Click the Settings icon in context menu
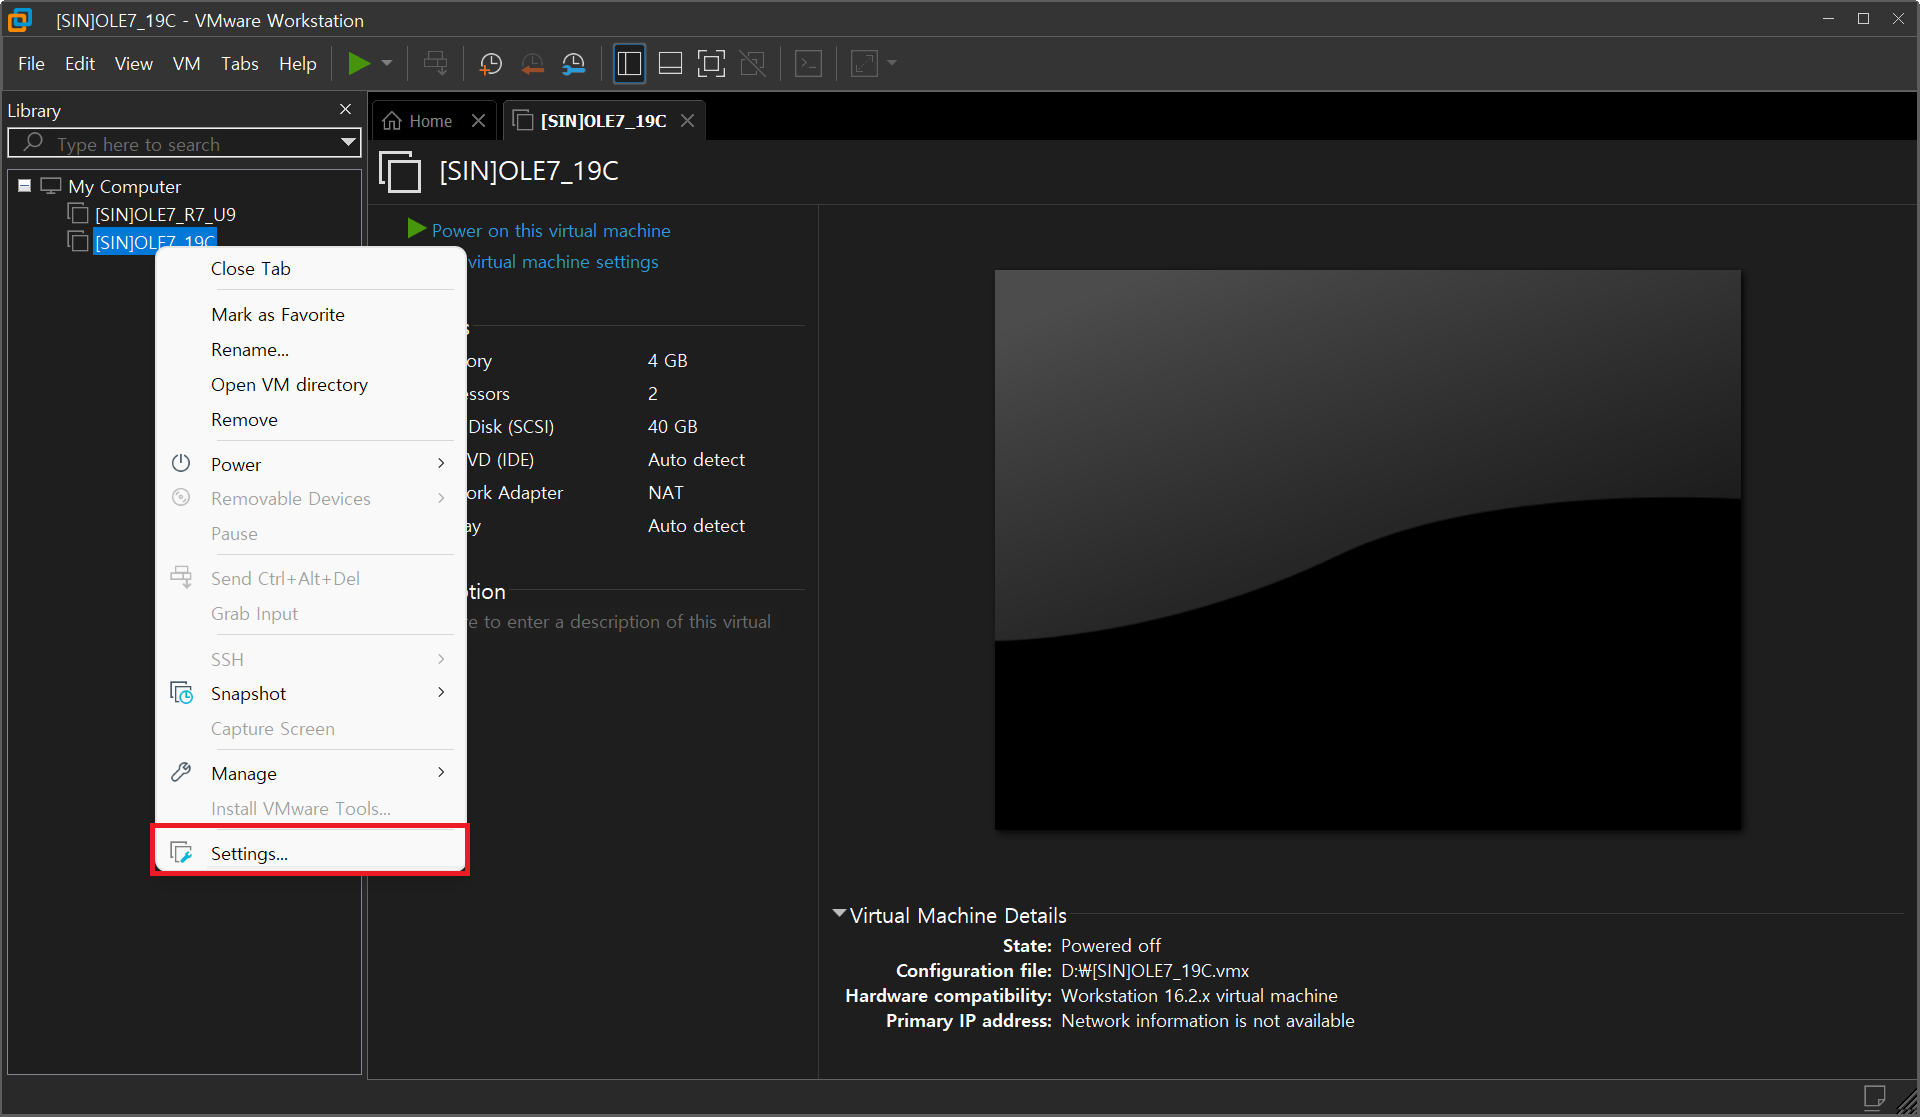1920x1117 pixels. click(181, 853)
